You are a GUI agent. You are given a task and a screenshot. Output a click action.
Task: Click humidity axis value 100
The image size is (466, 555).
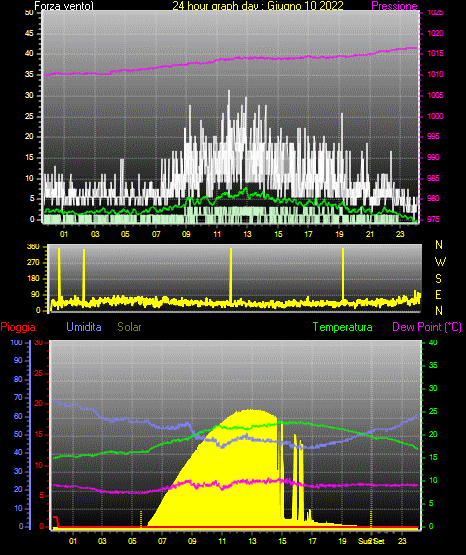(x=17, y=342)
